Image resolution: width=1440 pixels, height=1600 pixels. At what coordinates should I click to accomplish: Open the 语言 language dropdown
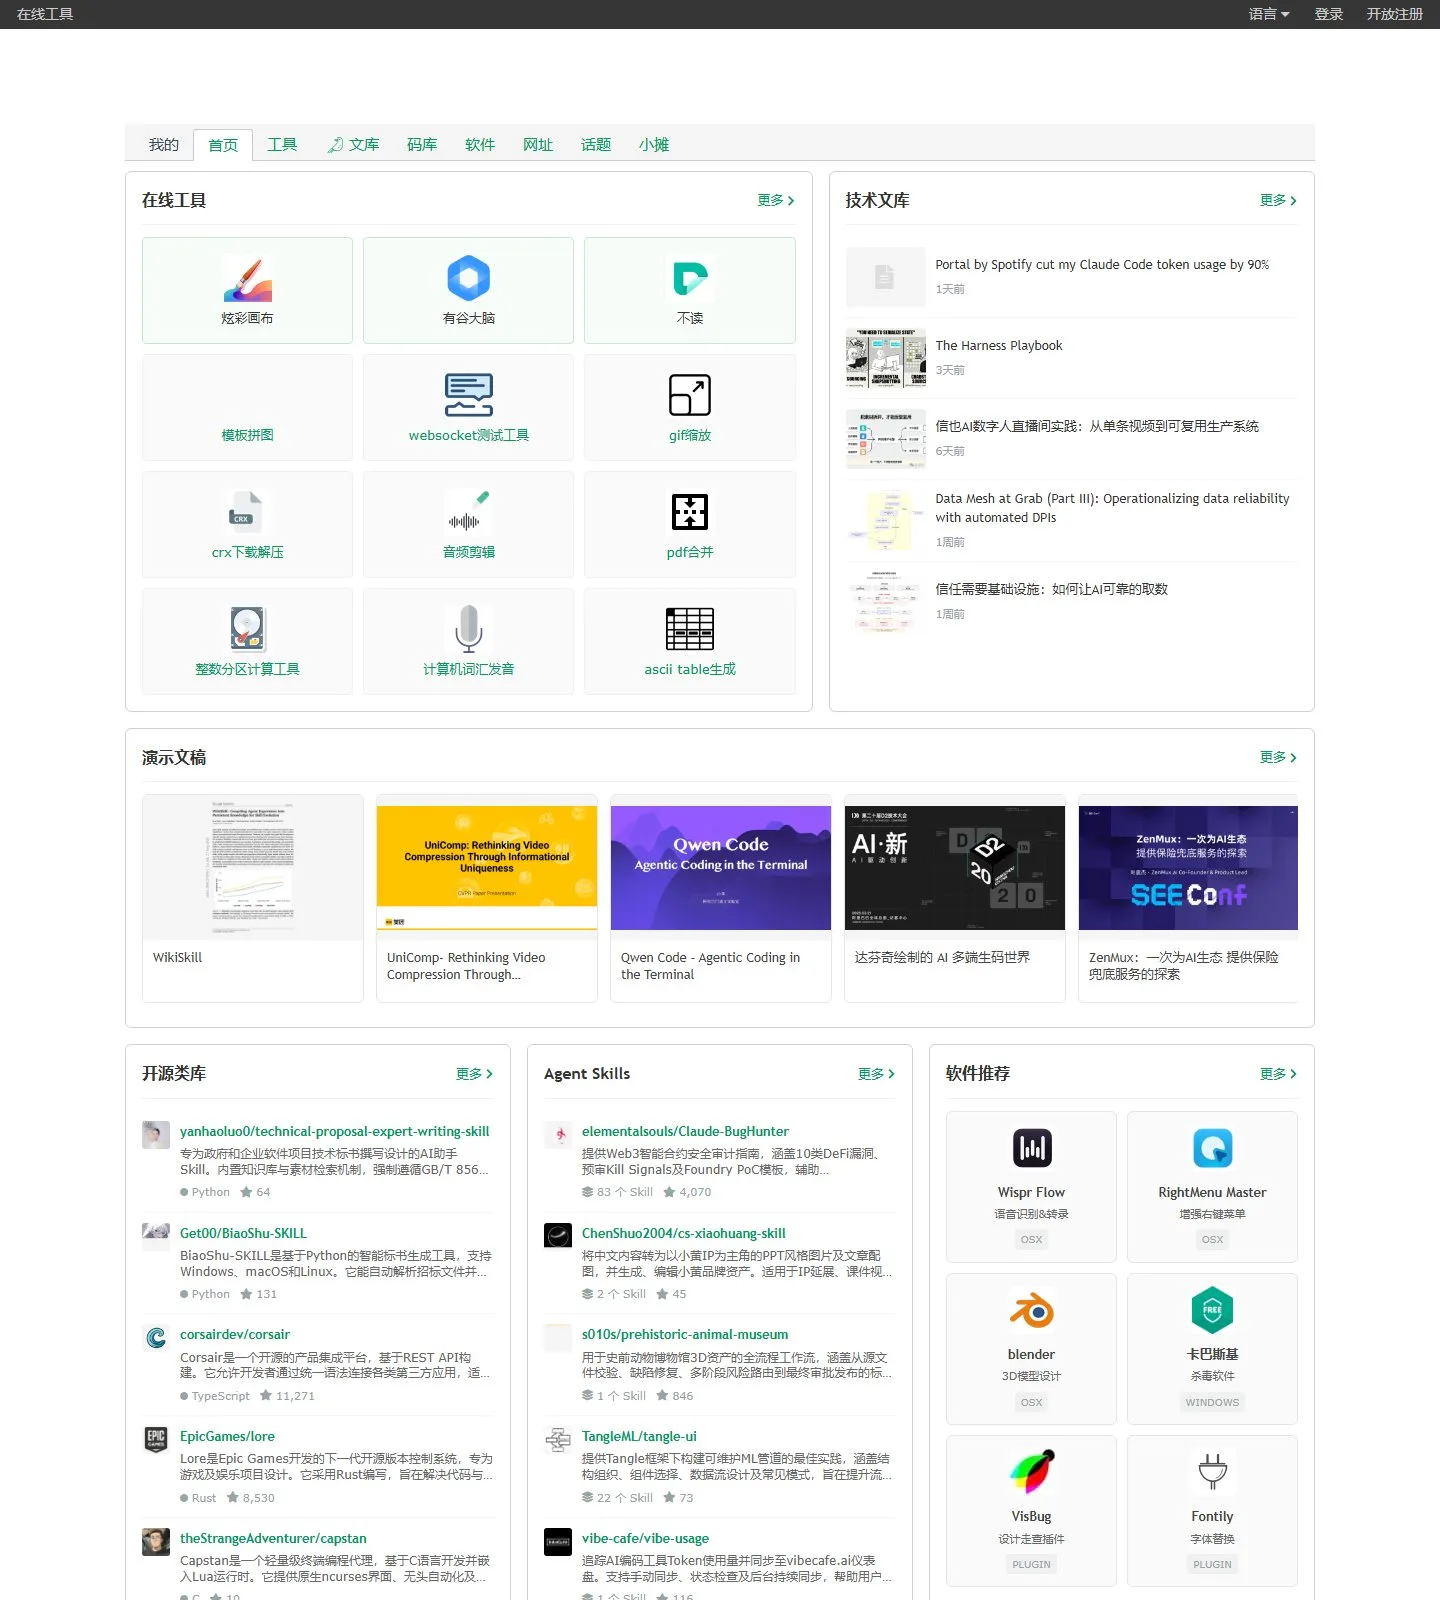(1269, 14)
